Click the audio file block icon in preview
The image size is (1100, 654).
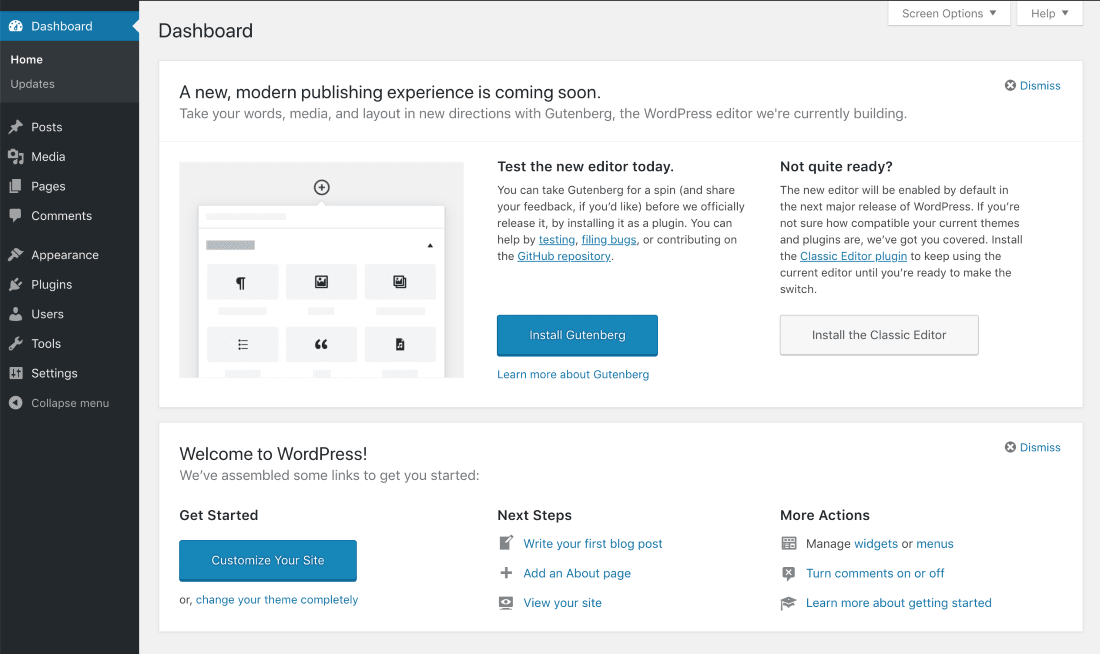[400, 345]
